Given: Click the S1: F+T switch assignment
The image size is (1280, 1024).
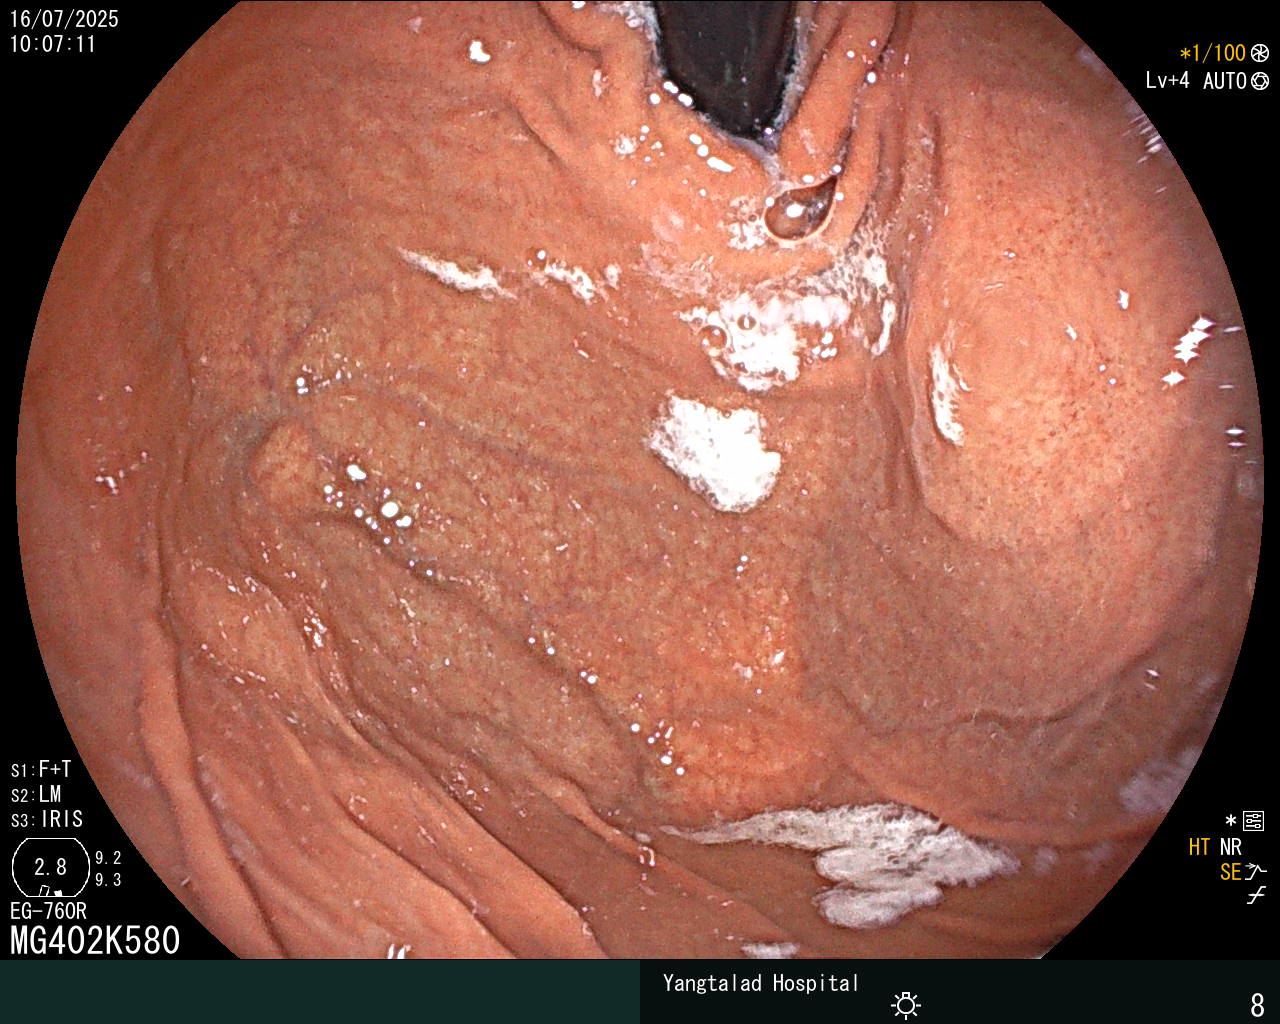Looking at the screenshot, I should [x=41, y=770].
